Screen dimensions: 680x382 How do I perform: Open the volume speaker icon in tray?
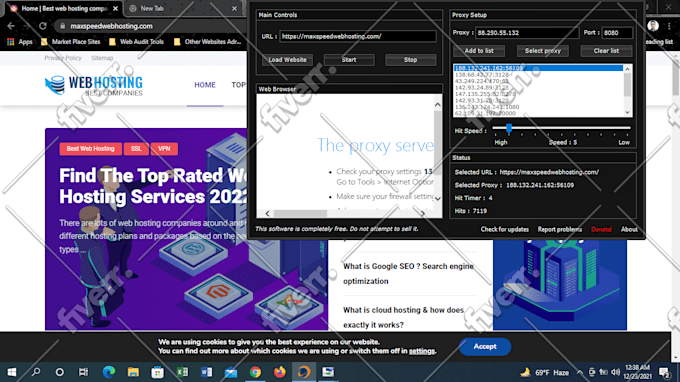615,372
